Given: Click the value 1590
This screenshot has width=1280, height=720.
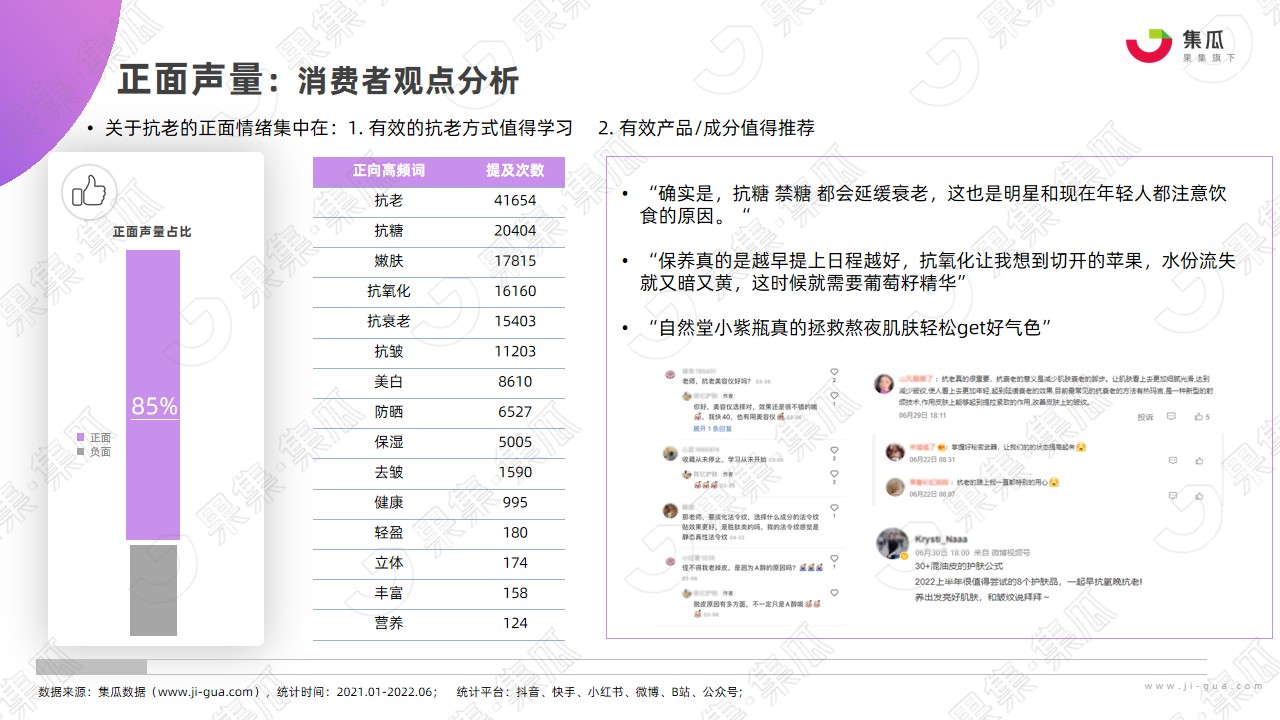Looking at the screenshot, I should click(x=515, y=472).
